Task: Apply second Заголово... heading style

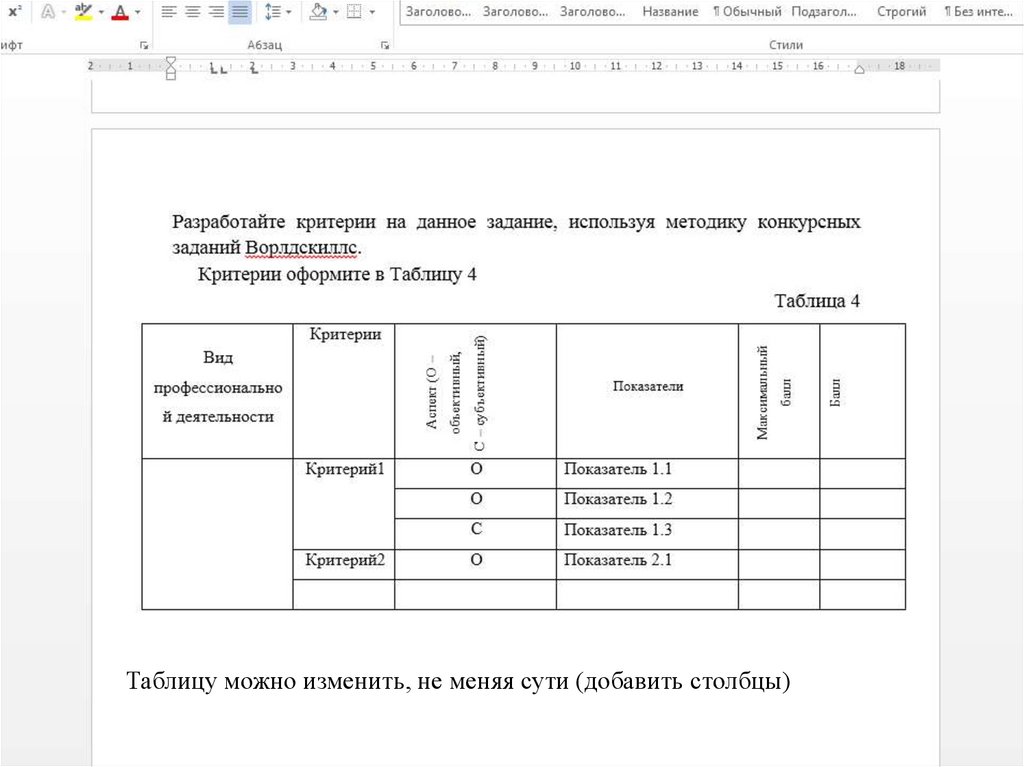Action: click(515, 12)
